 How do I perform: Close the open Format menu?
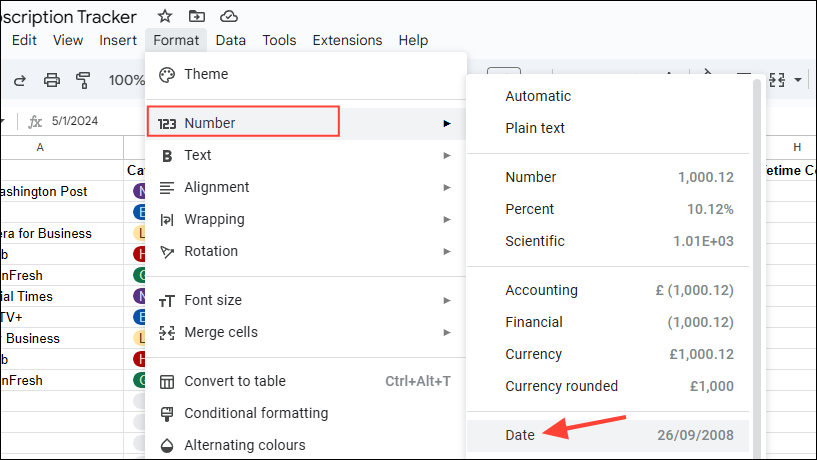pyautogui.click(x=176, y=40)
